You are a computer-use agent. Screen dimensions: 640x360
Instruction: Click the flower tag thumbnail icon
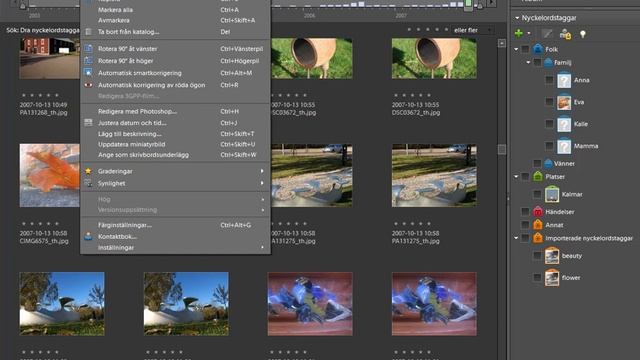[x=552, y=278]
